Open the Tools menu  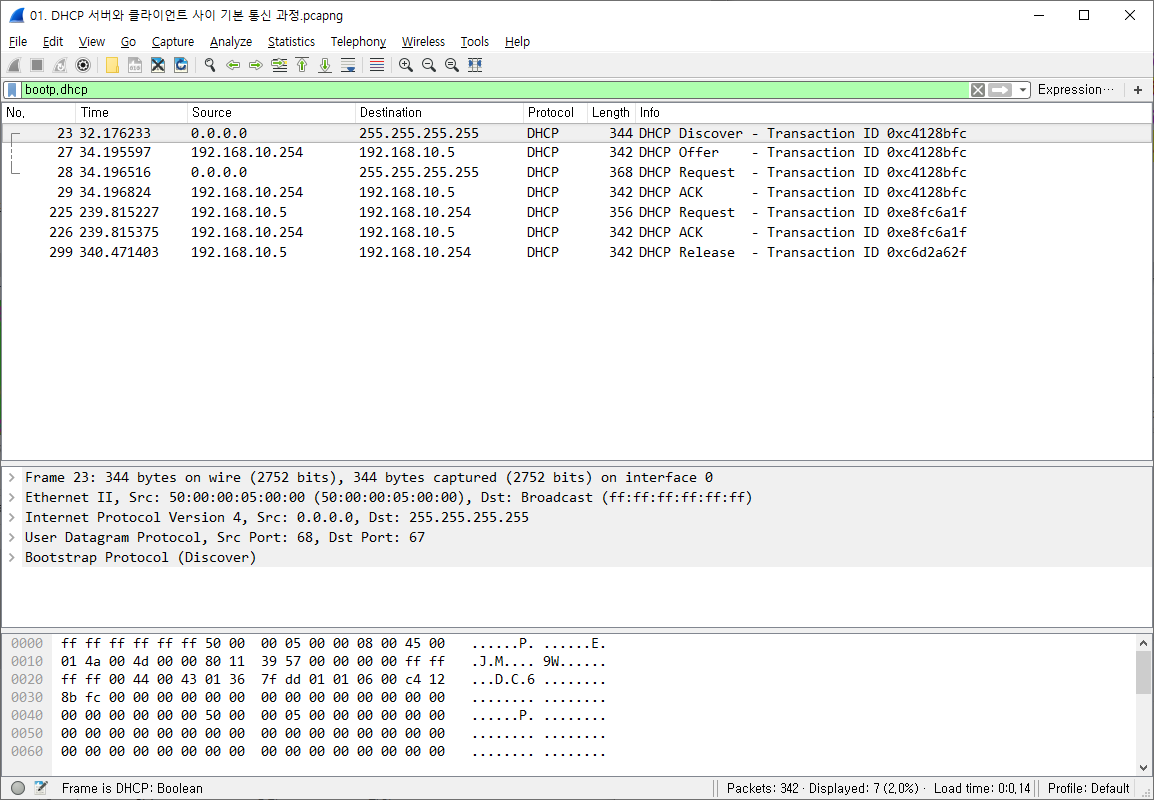(x=475, y=42)
